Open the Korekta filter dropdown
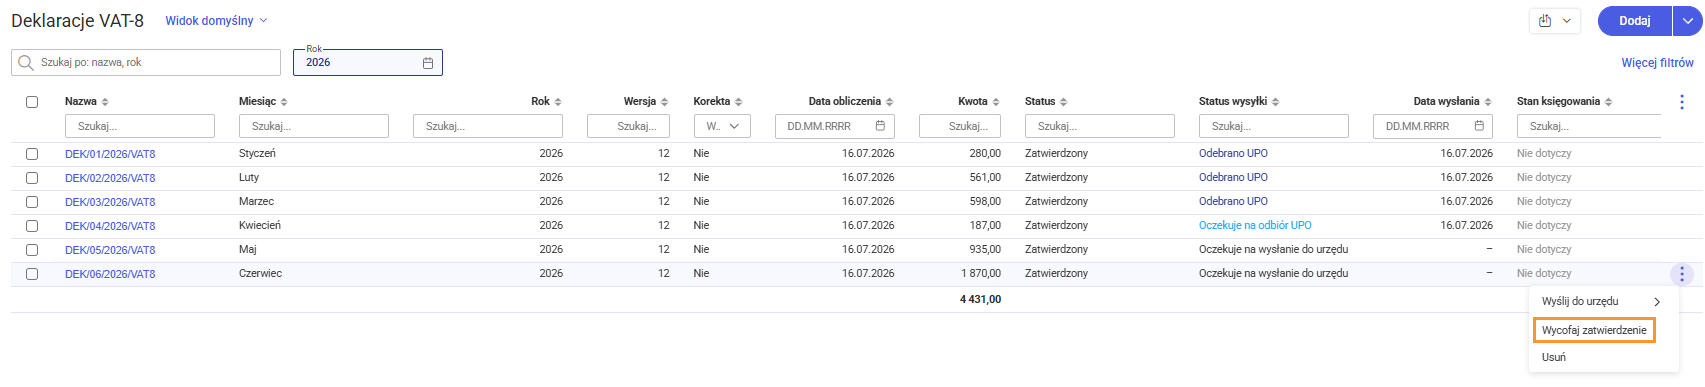Image resolution: width=1705 pixels, height=387 pixels. [x=722, y=126]
